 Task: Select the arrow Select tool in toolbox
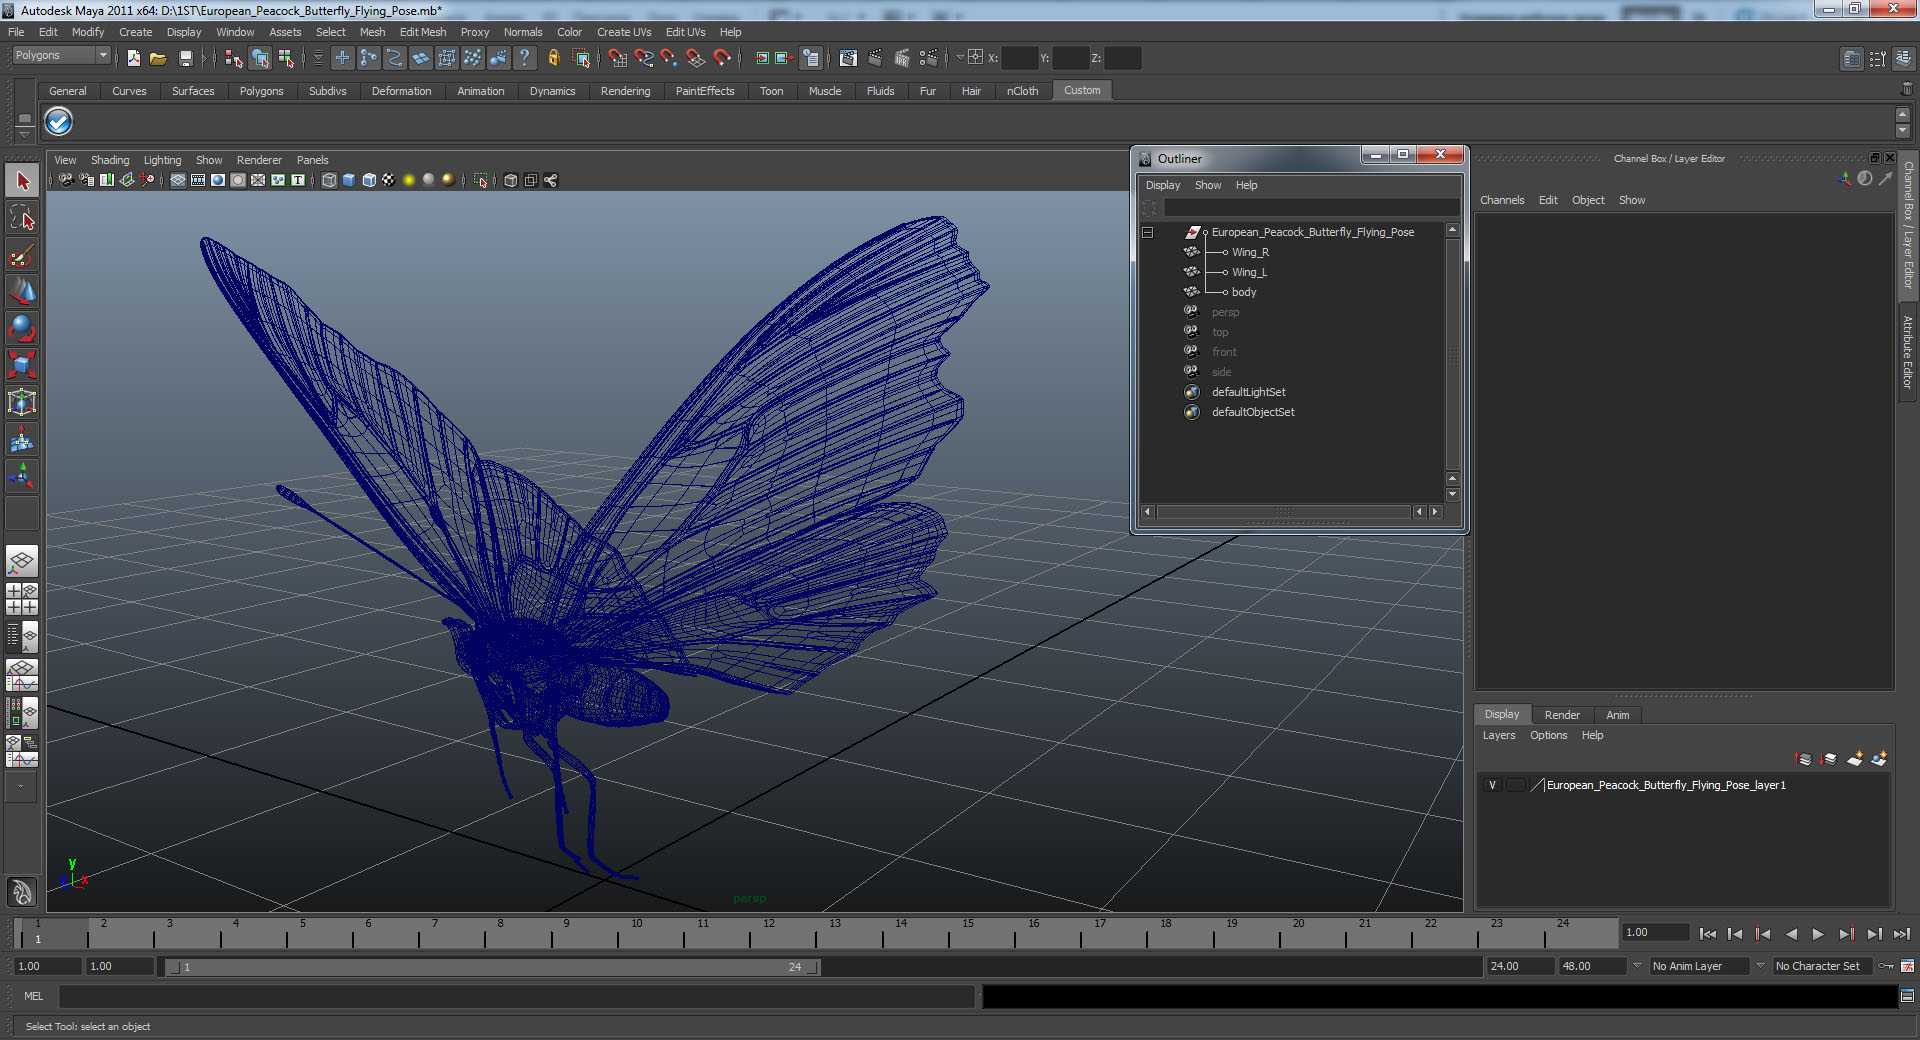click(22, 181)
